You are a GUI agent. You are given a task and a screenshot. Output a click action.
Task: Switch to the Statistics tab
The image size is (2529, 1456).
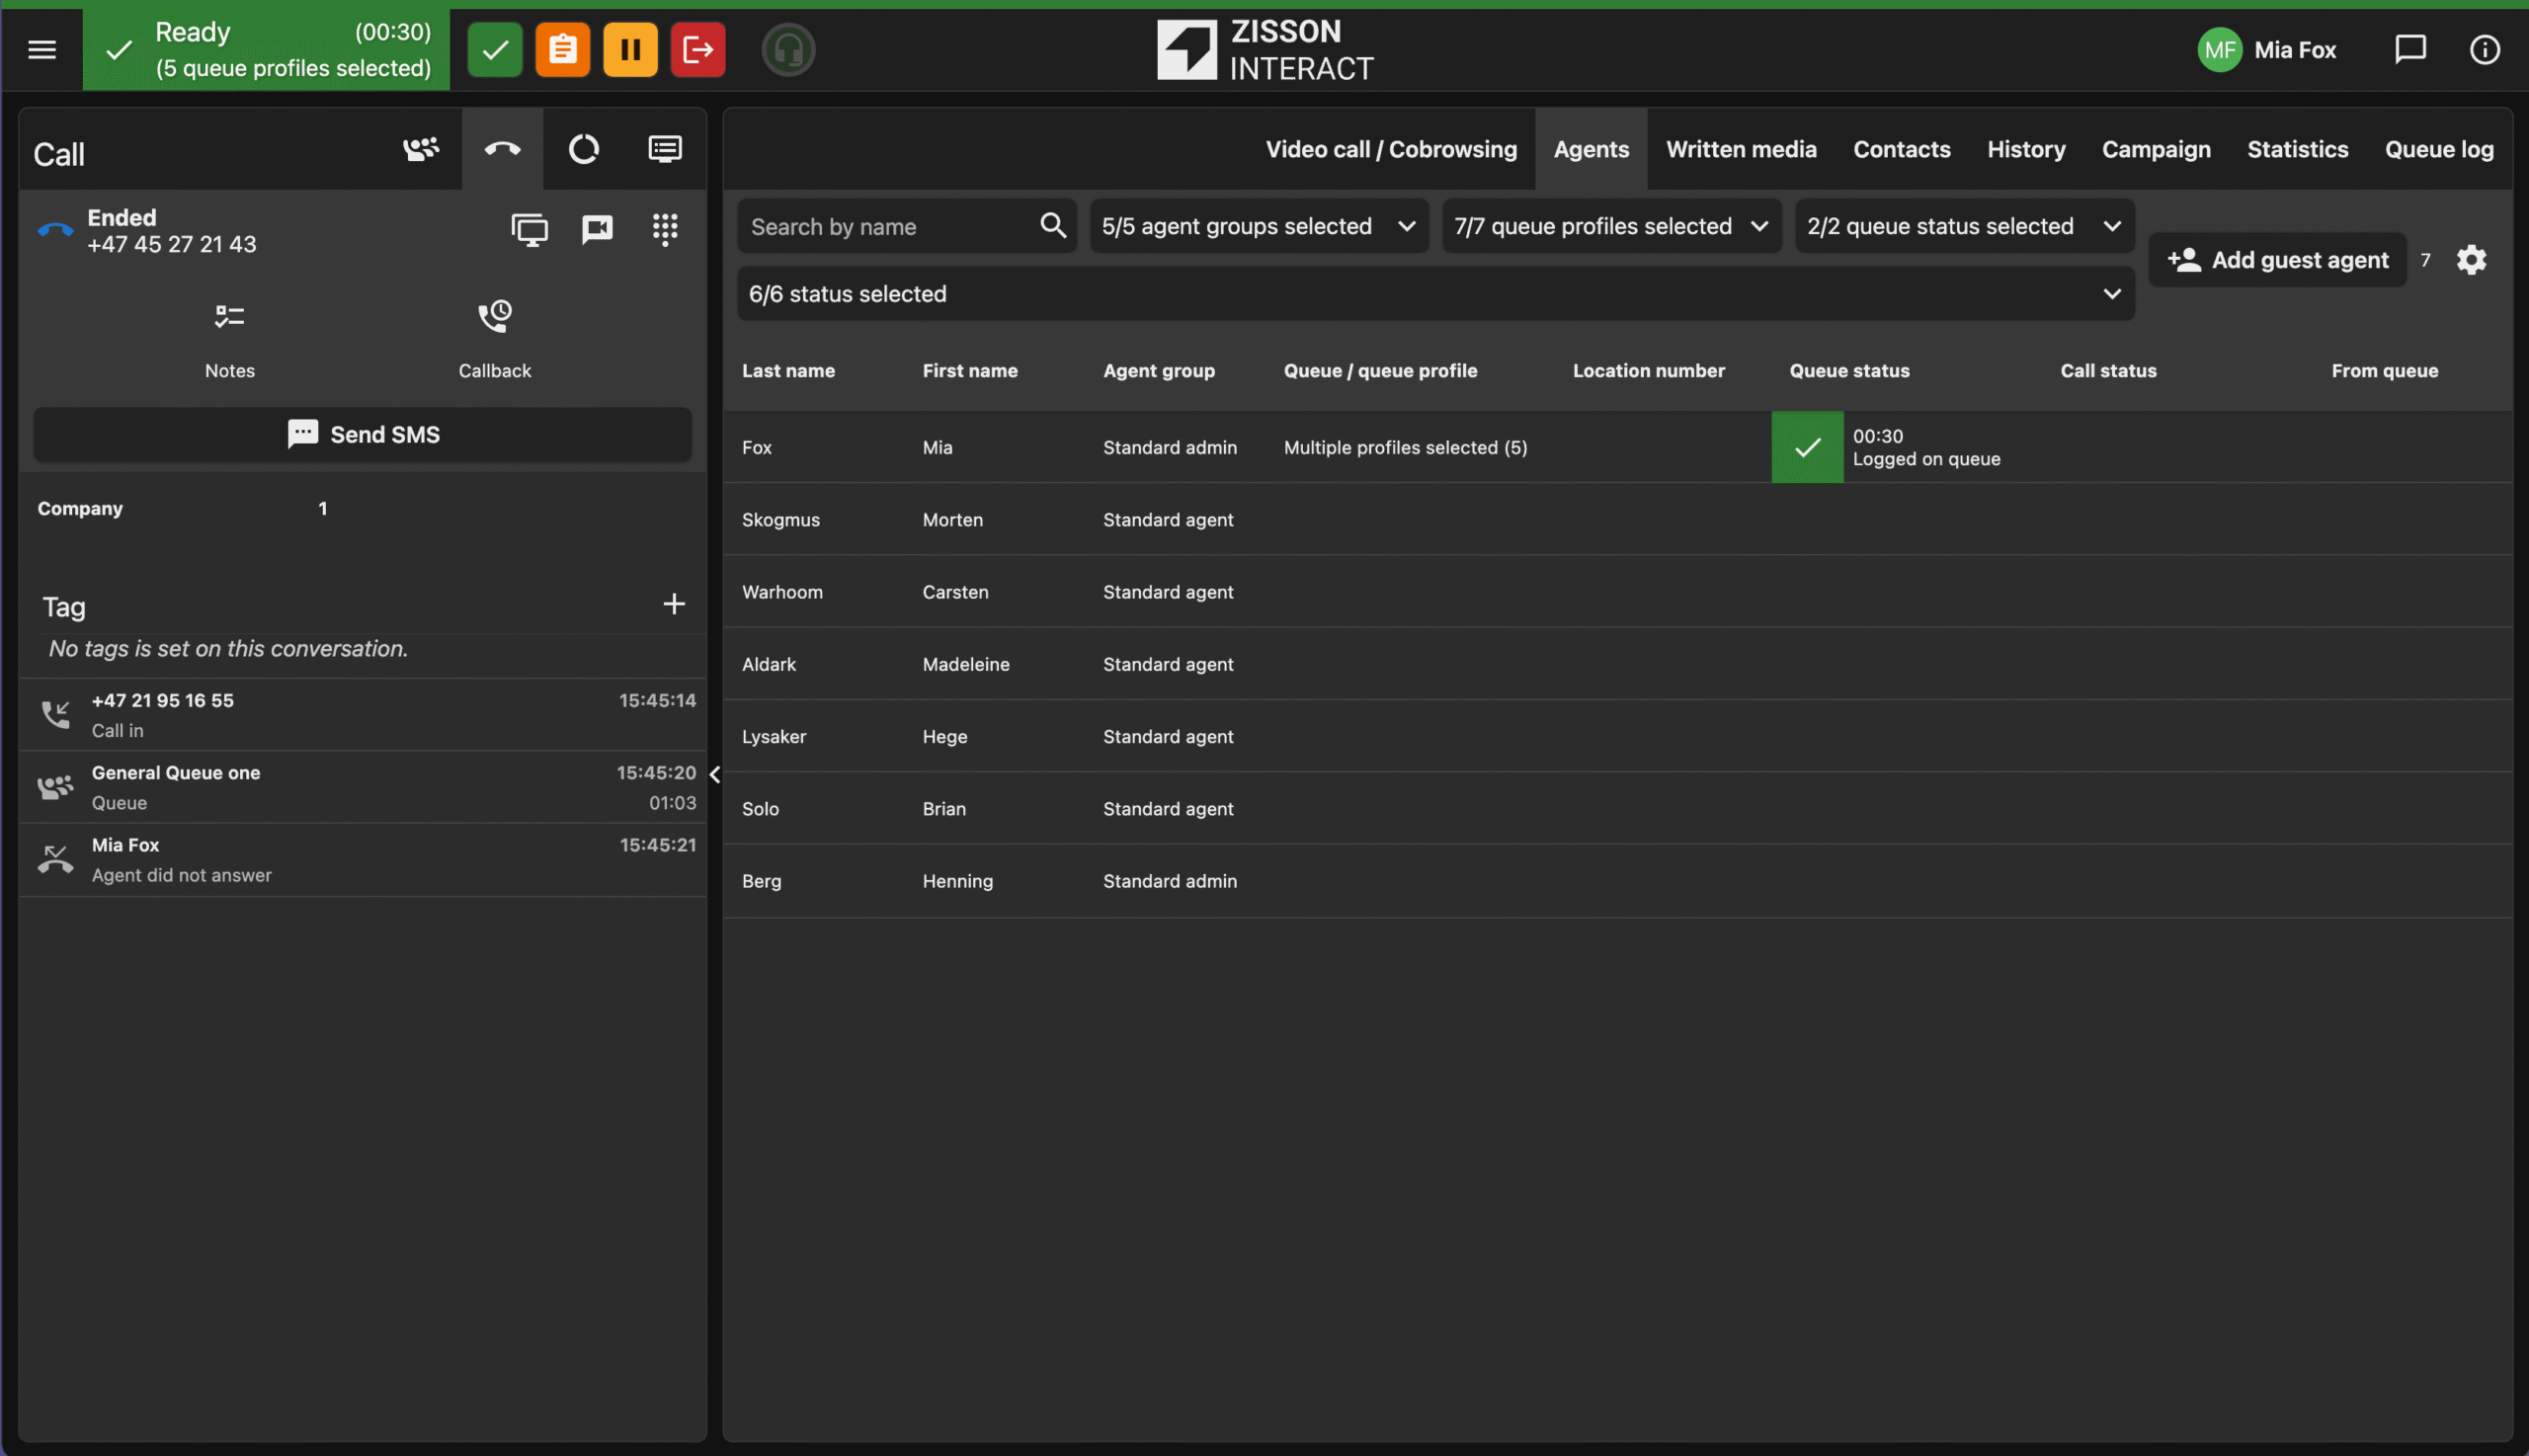(2297, 149)
